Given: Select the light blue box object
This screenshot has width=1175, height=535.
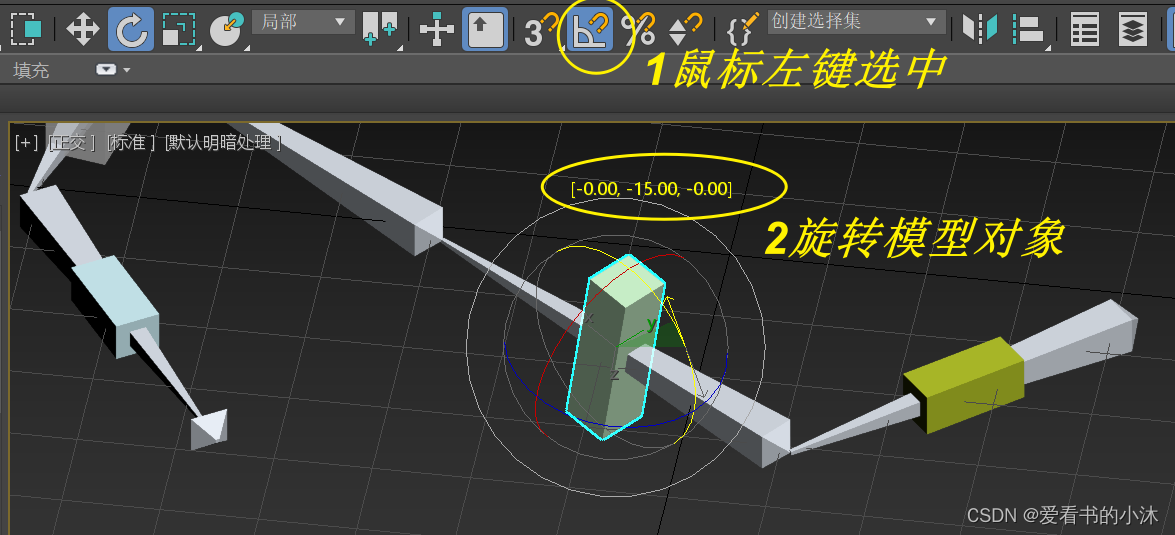Looking at the screenshot, I should [x=115, y=306].
